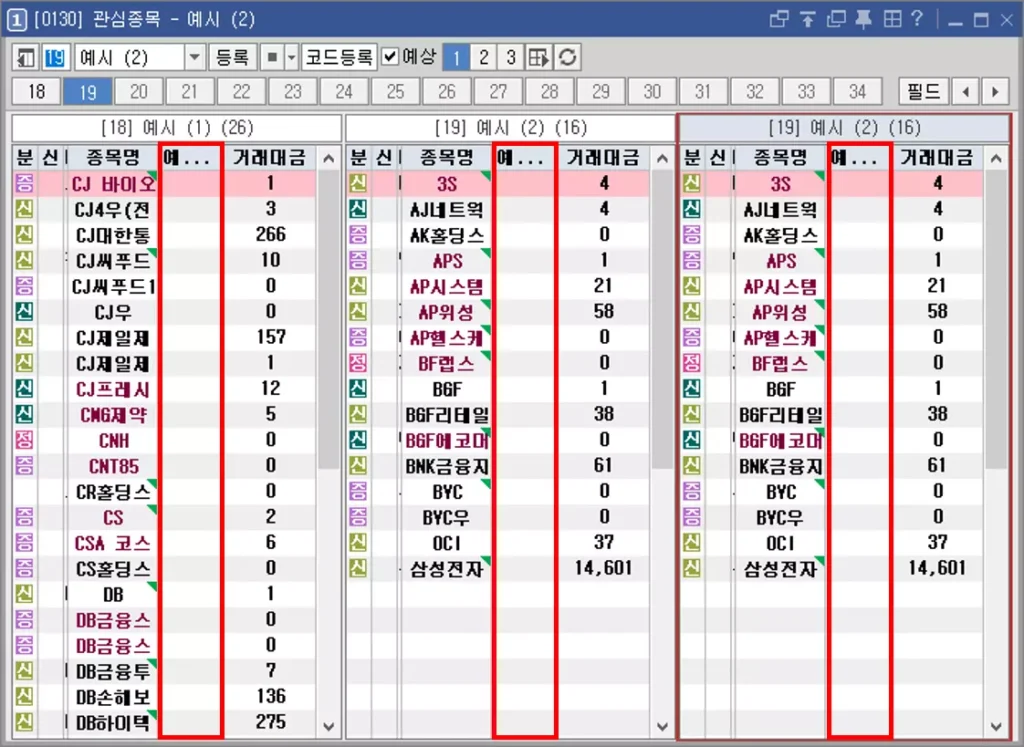
Task: Click 거래대금 column header in left panel
Action: (x=270, y=157)
